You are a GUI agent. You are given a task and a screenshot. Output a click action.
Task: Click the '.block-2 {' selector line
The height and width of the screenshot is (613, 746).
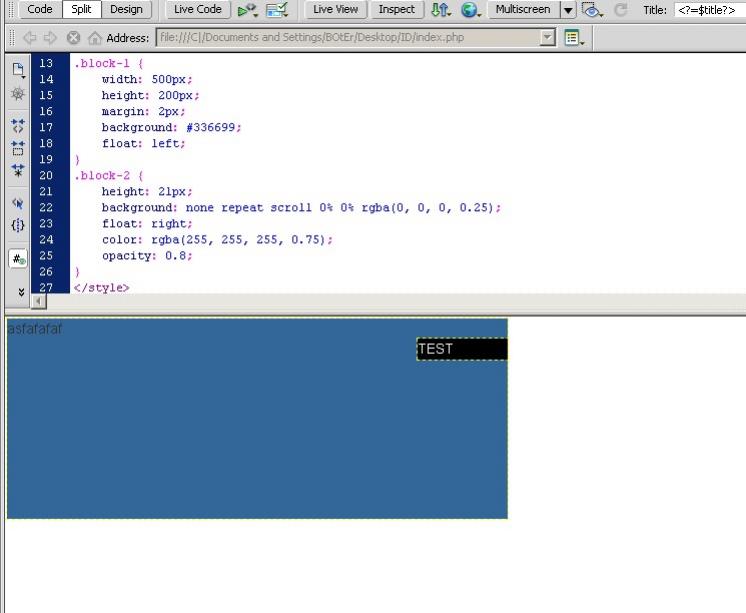[108, 176]
